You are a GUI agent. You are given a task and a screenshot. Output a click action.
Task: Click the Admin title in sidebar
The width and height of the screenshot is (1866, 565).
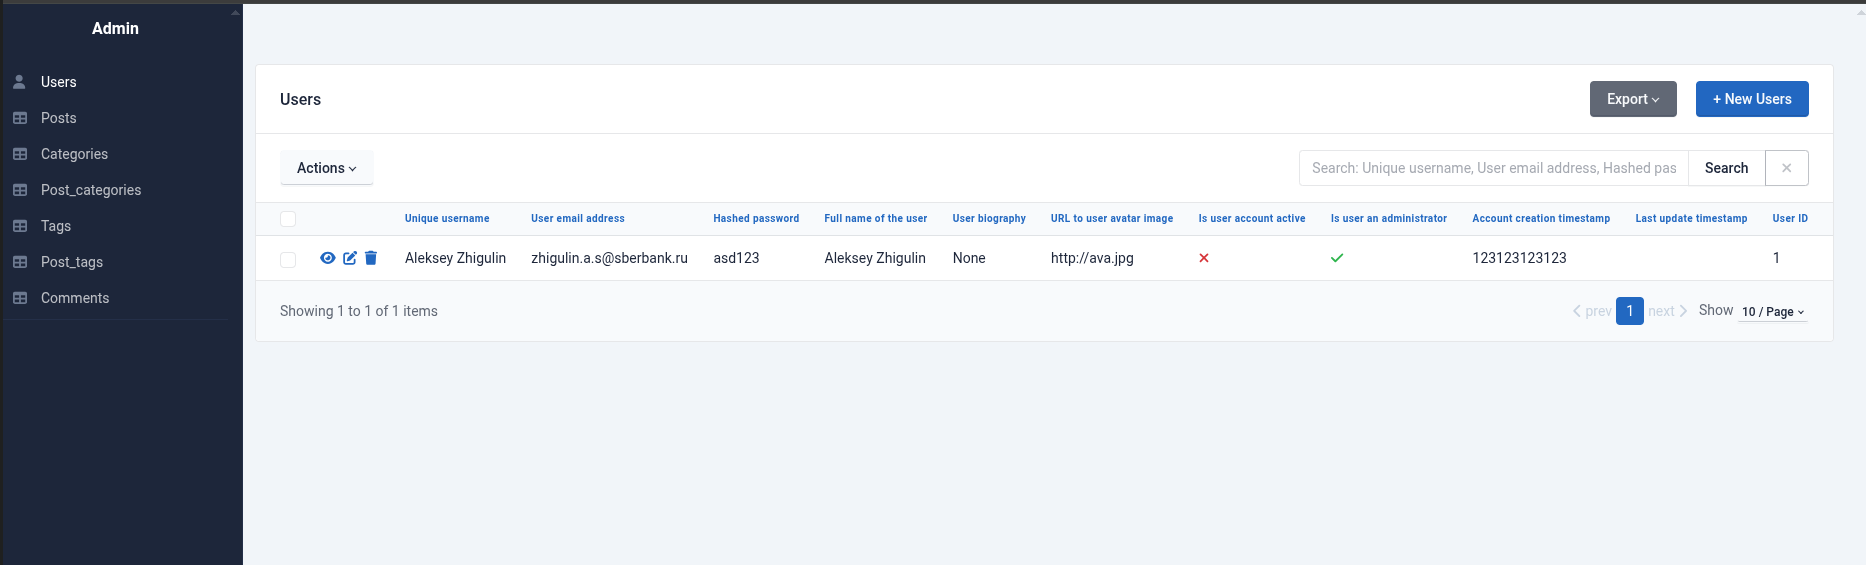[x=115, y=28]
